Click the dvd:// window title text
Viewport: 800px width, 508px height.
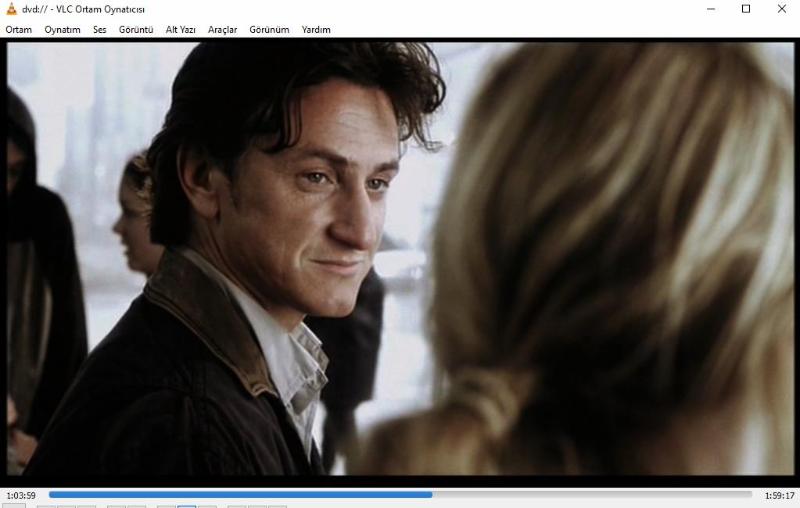coord(90,9)
